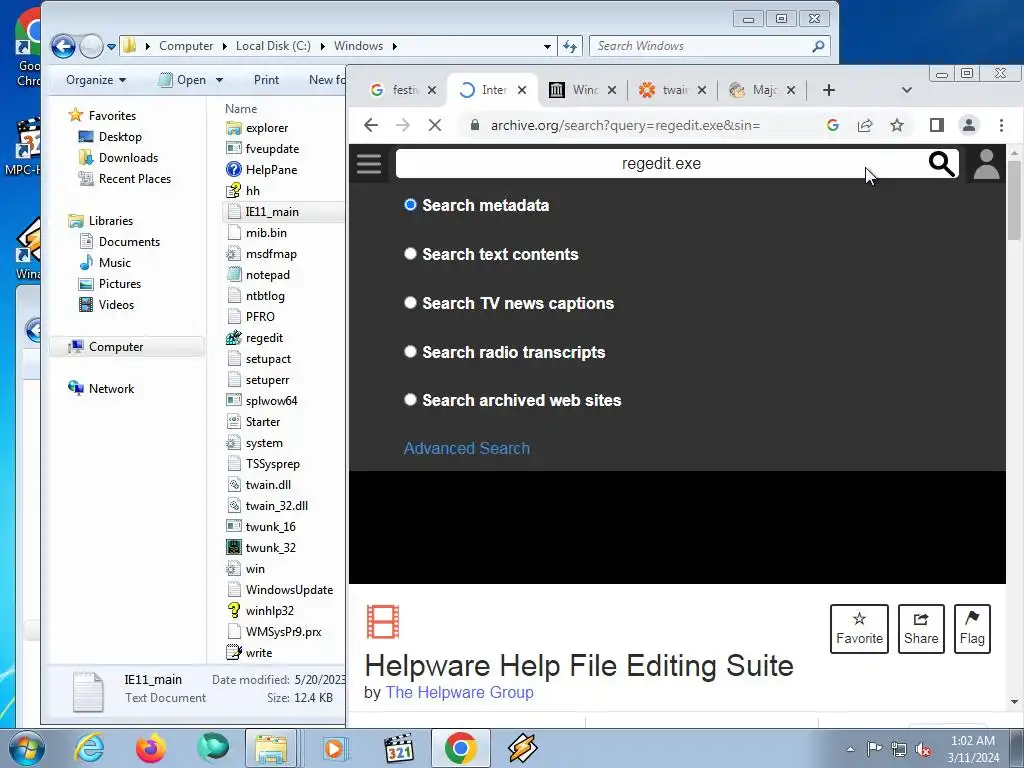Open the Internet Archive hamburger menu

click(x=369, y=163)
